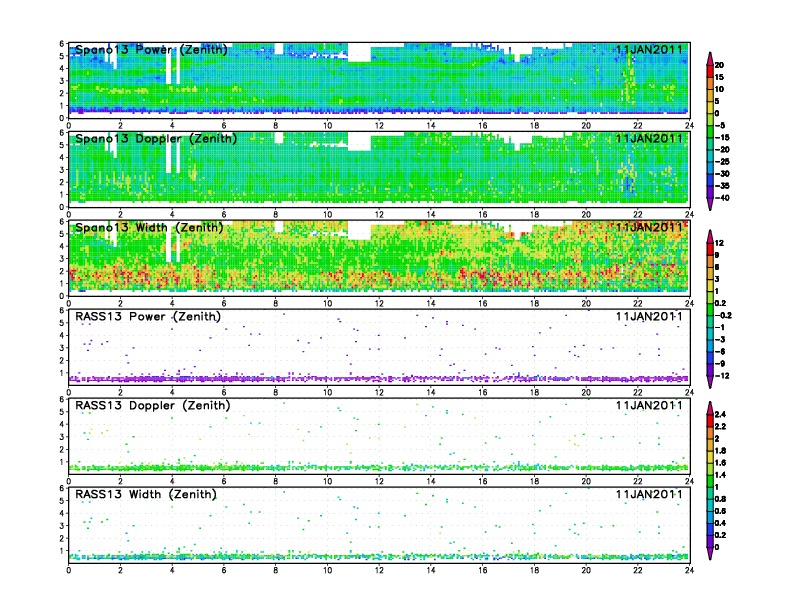Click the "-0.2" label on the middle color bar
The height and width of the screenshot is (612, 792).
click(x=723, y=316)
